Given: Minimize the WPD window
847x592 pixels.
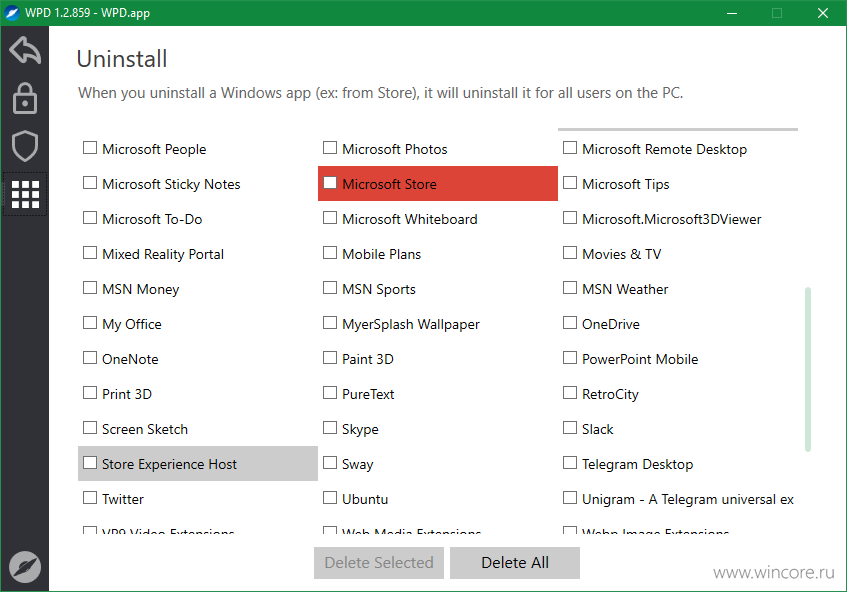Looking at the screenshot, I should 732,13.
